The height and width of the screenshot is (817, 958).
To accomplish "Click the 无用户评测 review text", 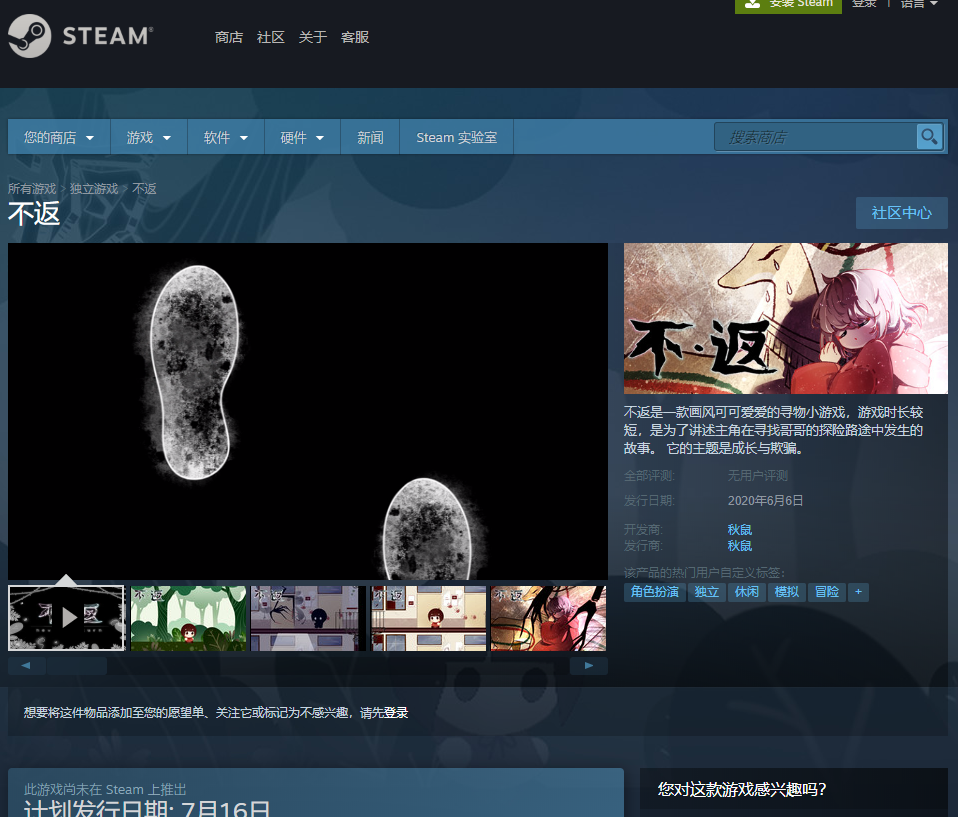I will (x=758, y=475).
